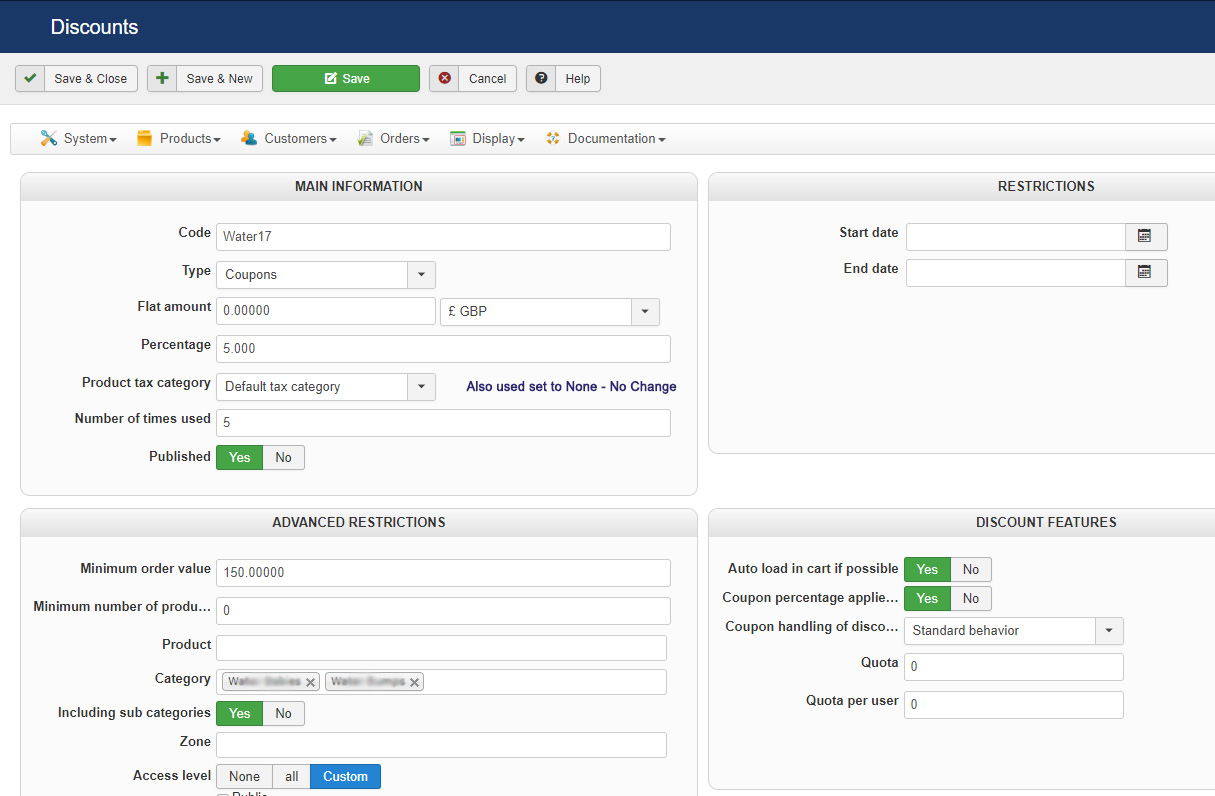Open the Display menu

pos(488,138)
